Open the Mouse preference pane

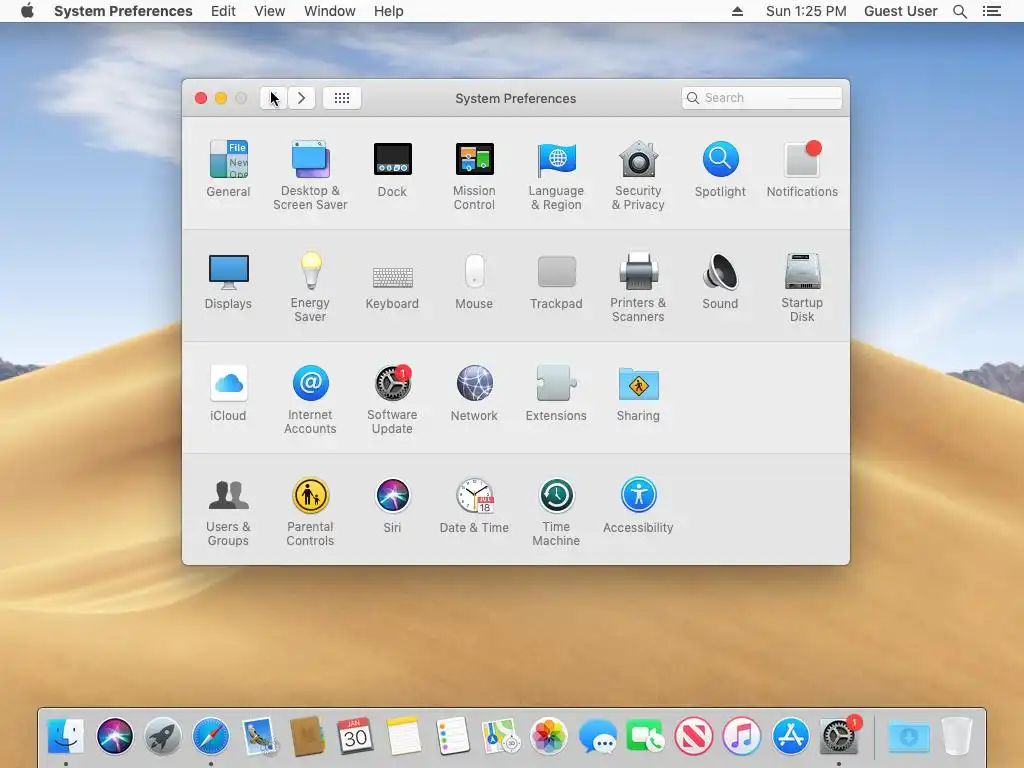pyautogui.click(x=474, y=281)
